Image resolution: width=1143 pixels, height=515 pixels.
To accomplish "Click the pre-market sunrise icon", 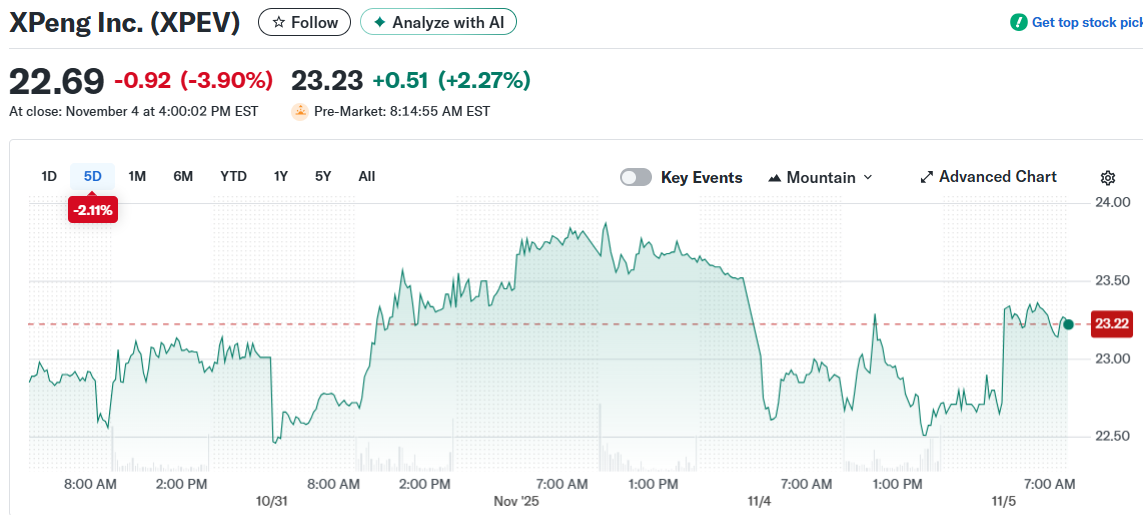I will tap(299, 112).
